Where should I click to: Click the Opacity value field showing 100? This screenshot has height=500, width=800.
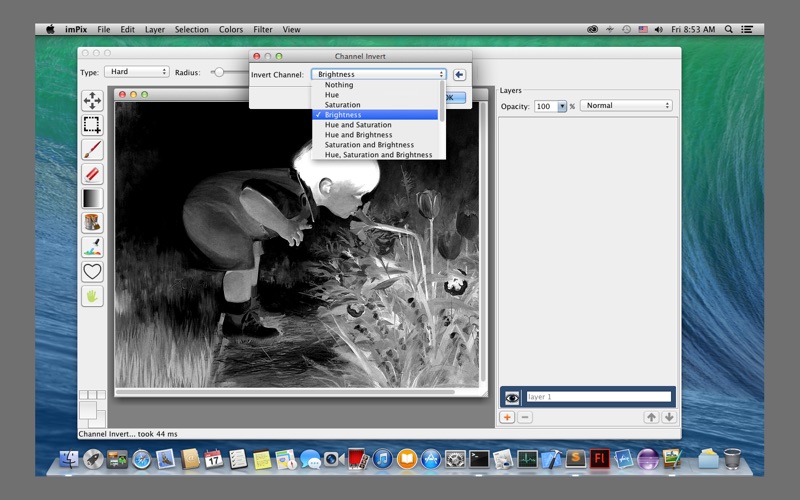(x=545, y=106)
